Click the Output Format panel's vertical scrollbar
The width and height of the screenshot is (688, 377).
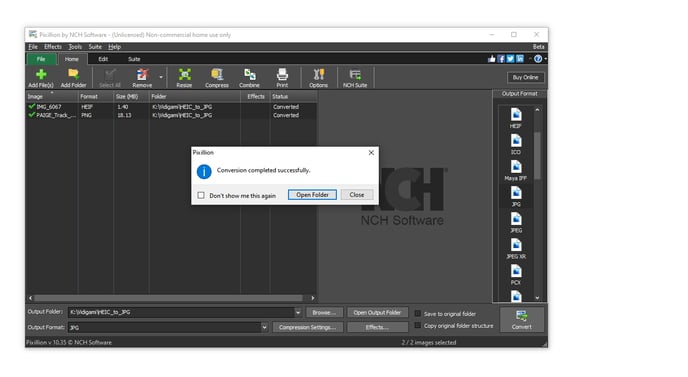[538, 156]
